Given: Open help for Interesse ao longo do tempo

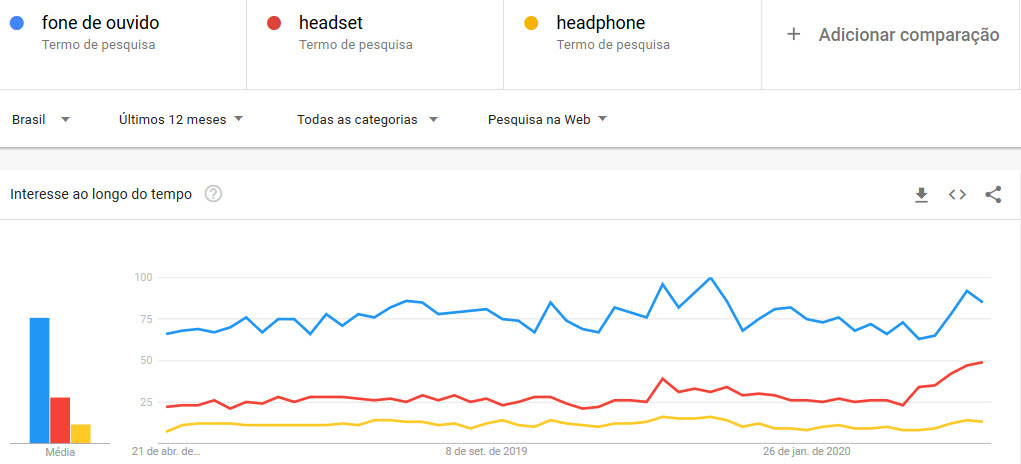Looking at the screenshot, I should pos(213,194).
